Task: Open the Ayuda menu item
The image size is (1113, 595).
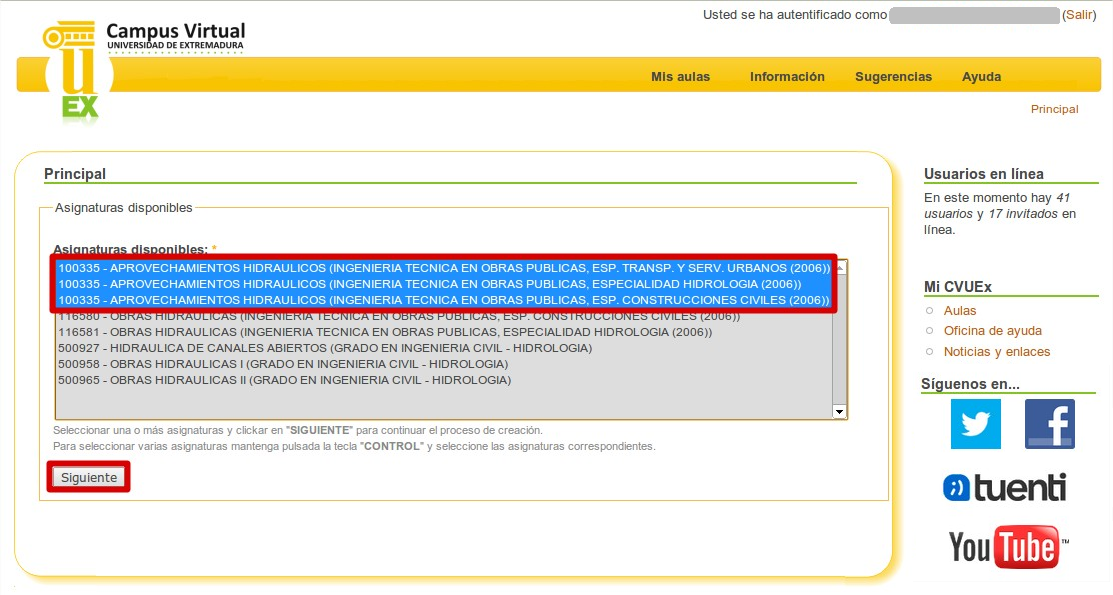Action: [x=981, y=77]
